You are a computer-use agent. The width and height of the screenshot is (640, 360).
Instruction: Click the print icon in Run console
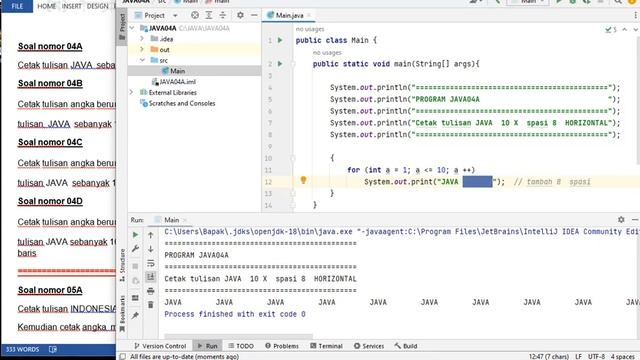[x=151, y=291]
